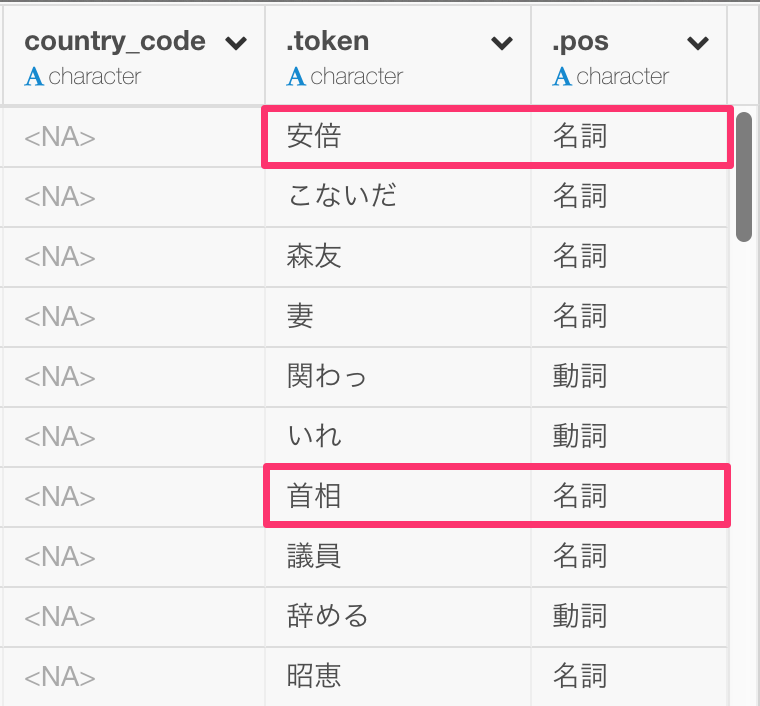Click the 昭恵 token cell
Image resolution: width=760 pixels, height=706 pixels.
coord(314,676)
